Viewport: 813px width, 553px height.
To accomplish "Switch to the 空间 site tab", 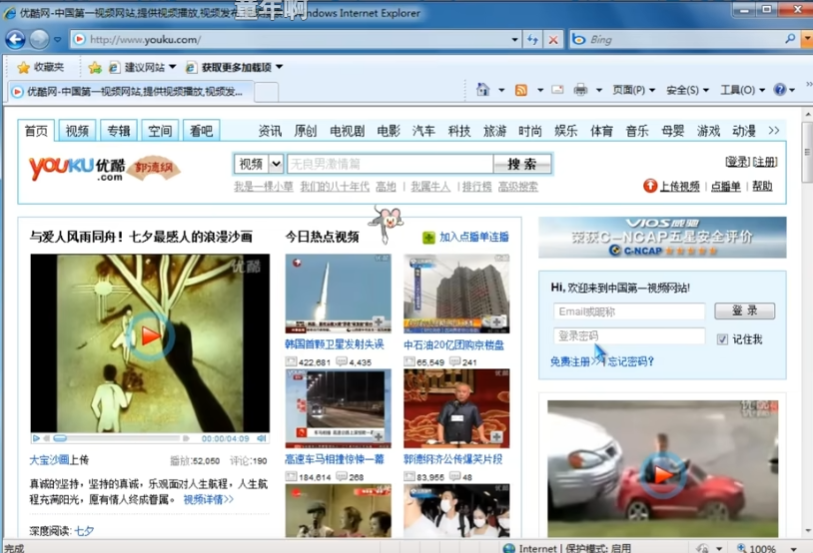I will click(x=160, y=131).
